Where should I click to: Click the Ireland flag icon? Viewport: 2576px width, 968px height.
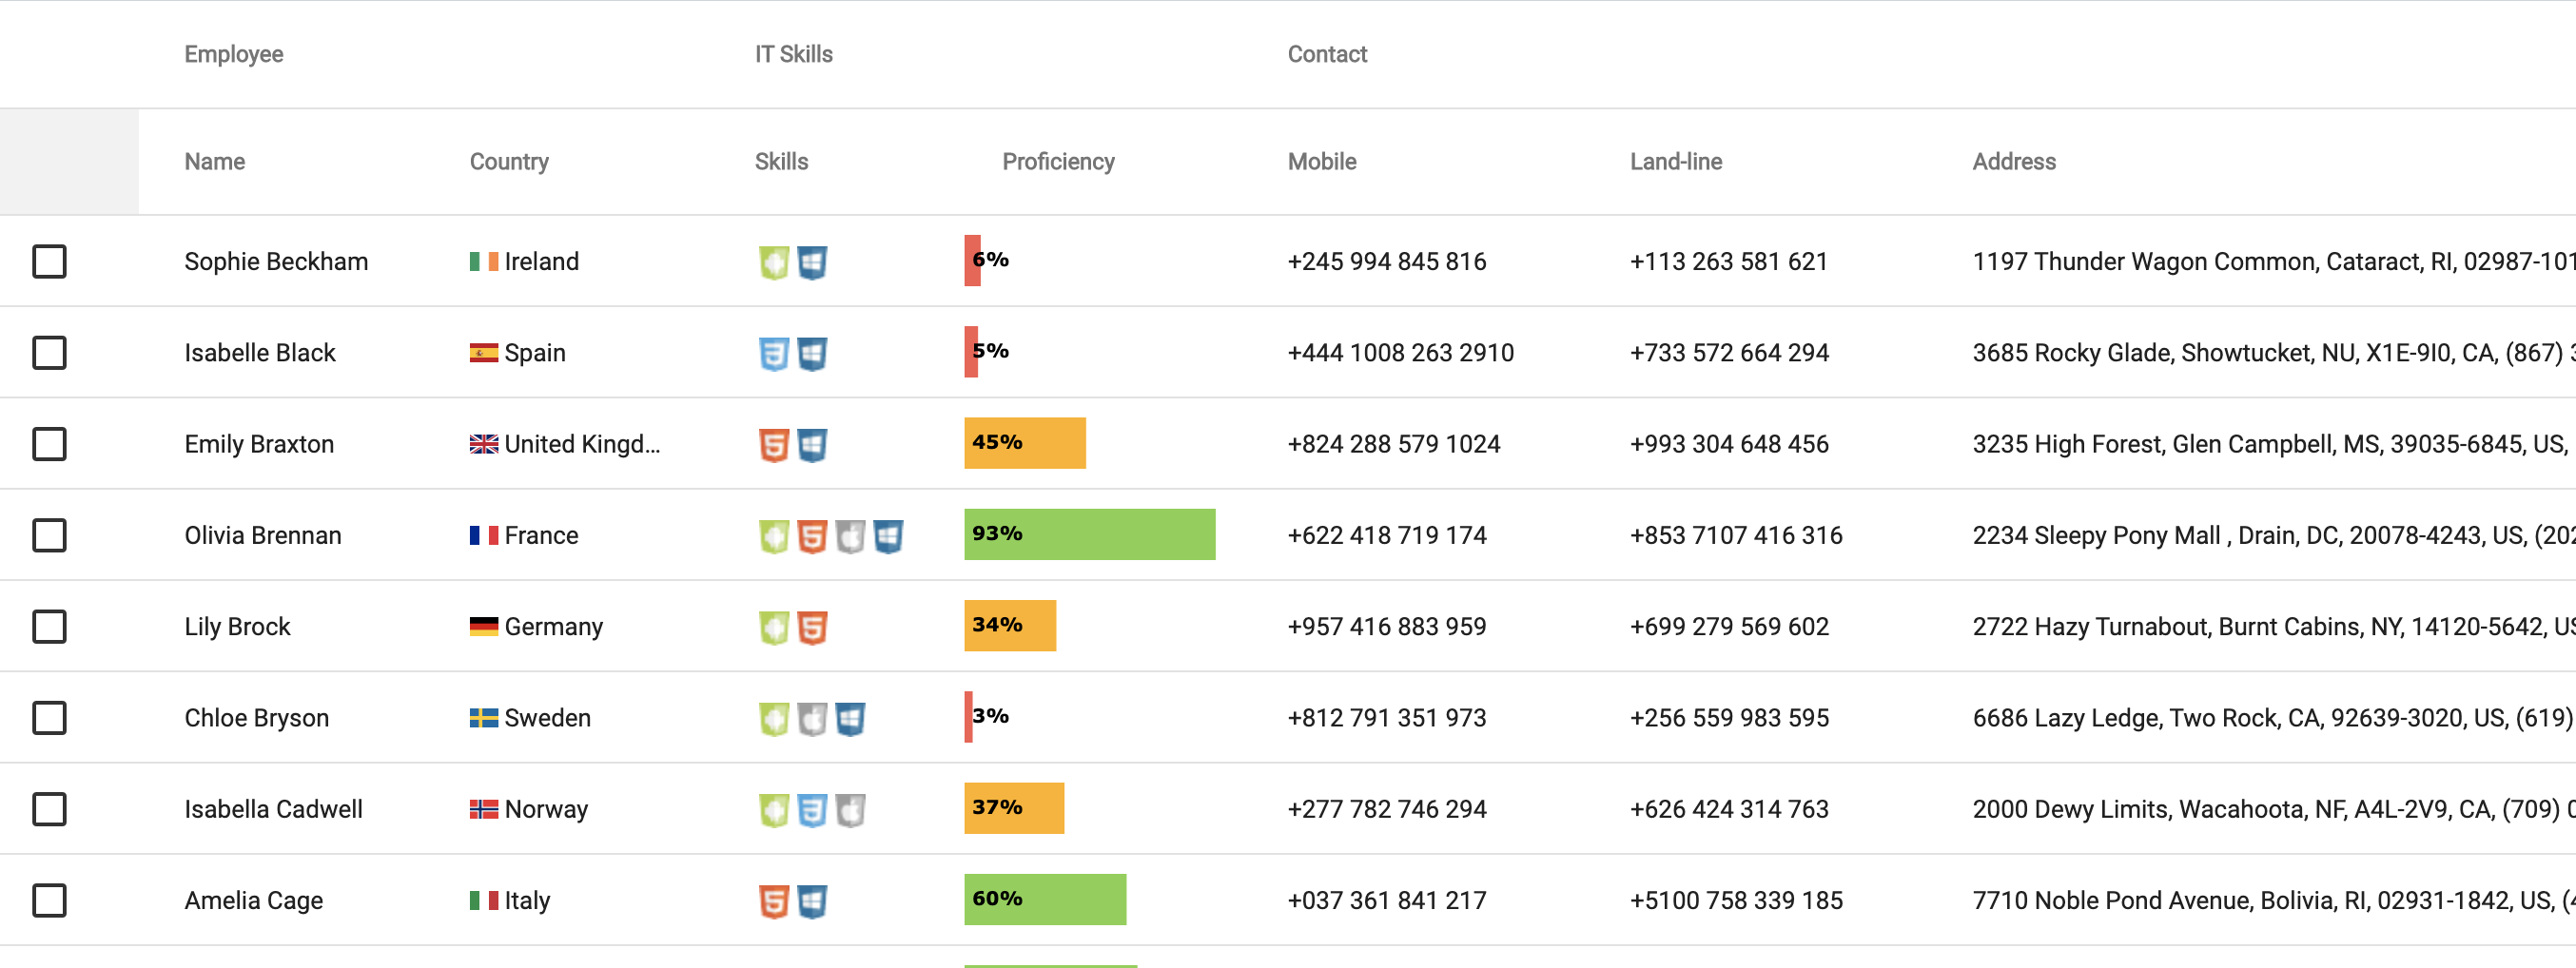click(x=484, y=262)
